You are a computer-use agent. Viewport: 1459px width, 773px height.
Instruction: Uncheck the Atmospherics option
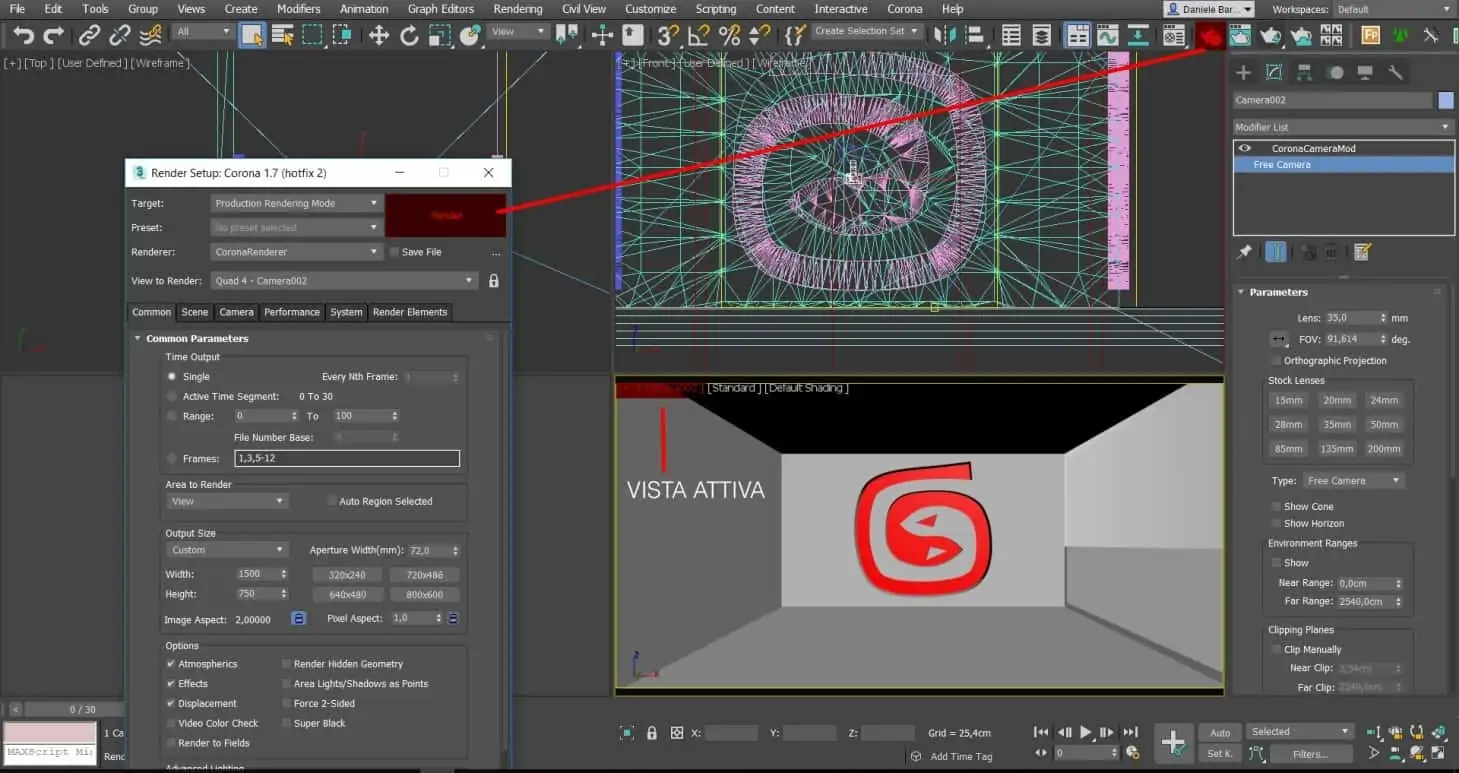click(171, 664)
